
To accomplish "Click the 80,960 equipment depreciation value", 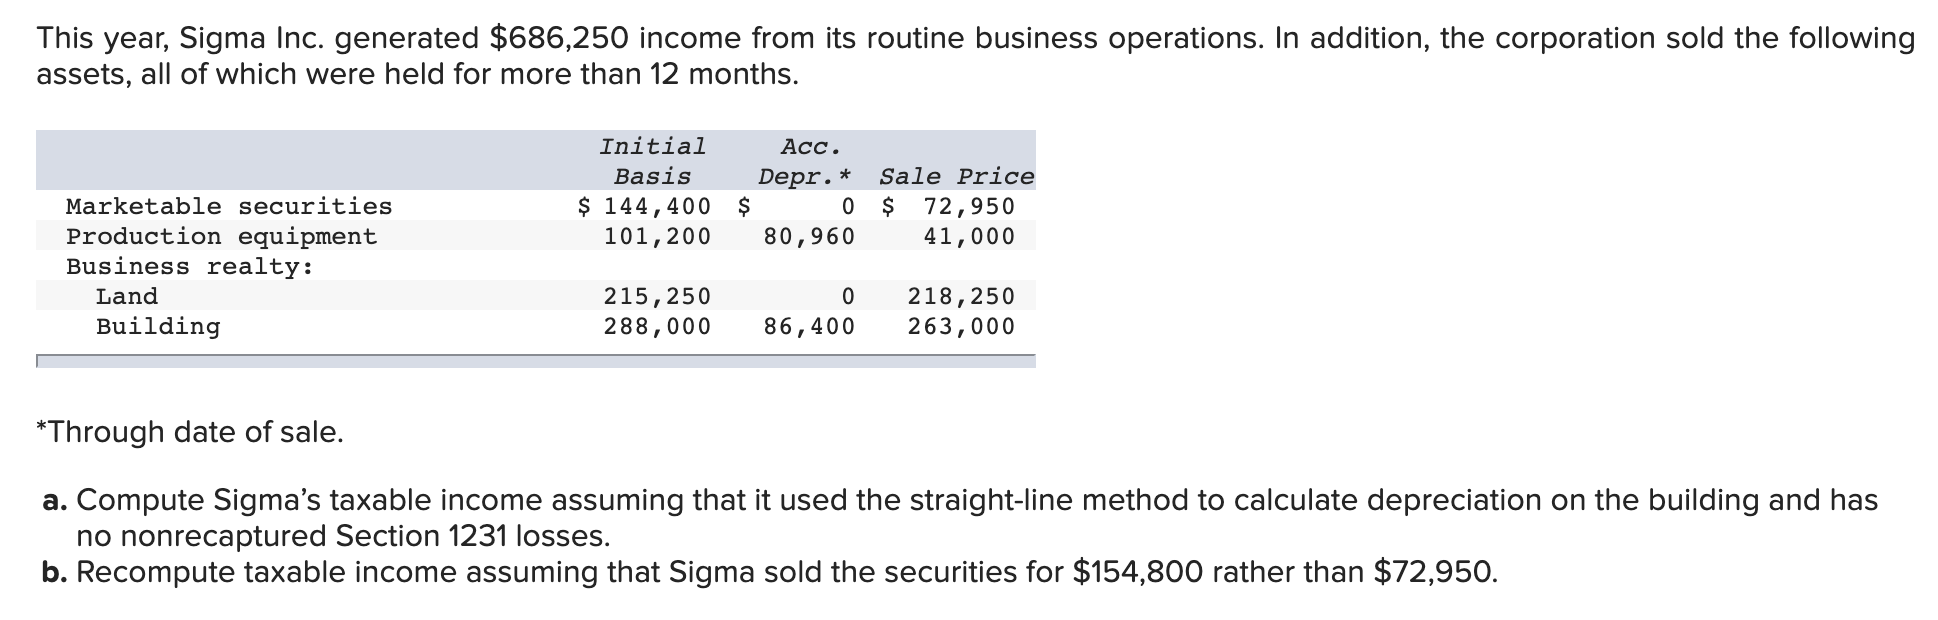I will 810,237.
